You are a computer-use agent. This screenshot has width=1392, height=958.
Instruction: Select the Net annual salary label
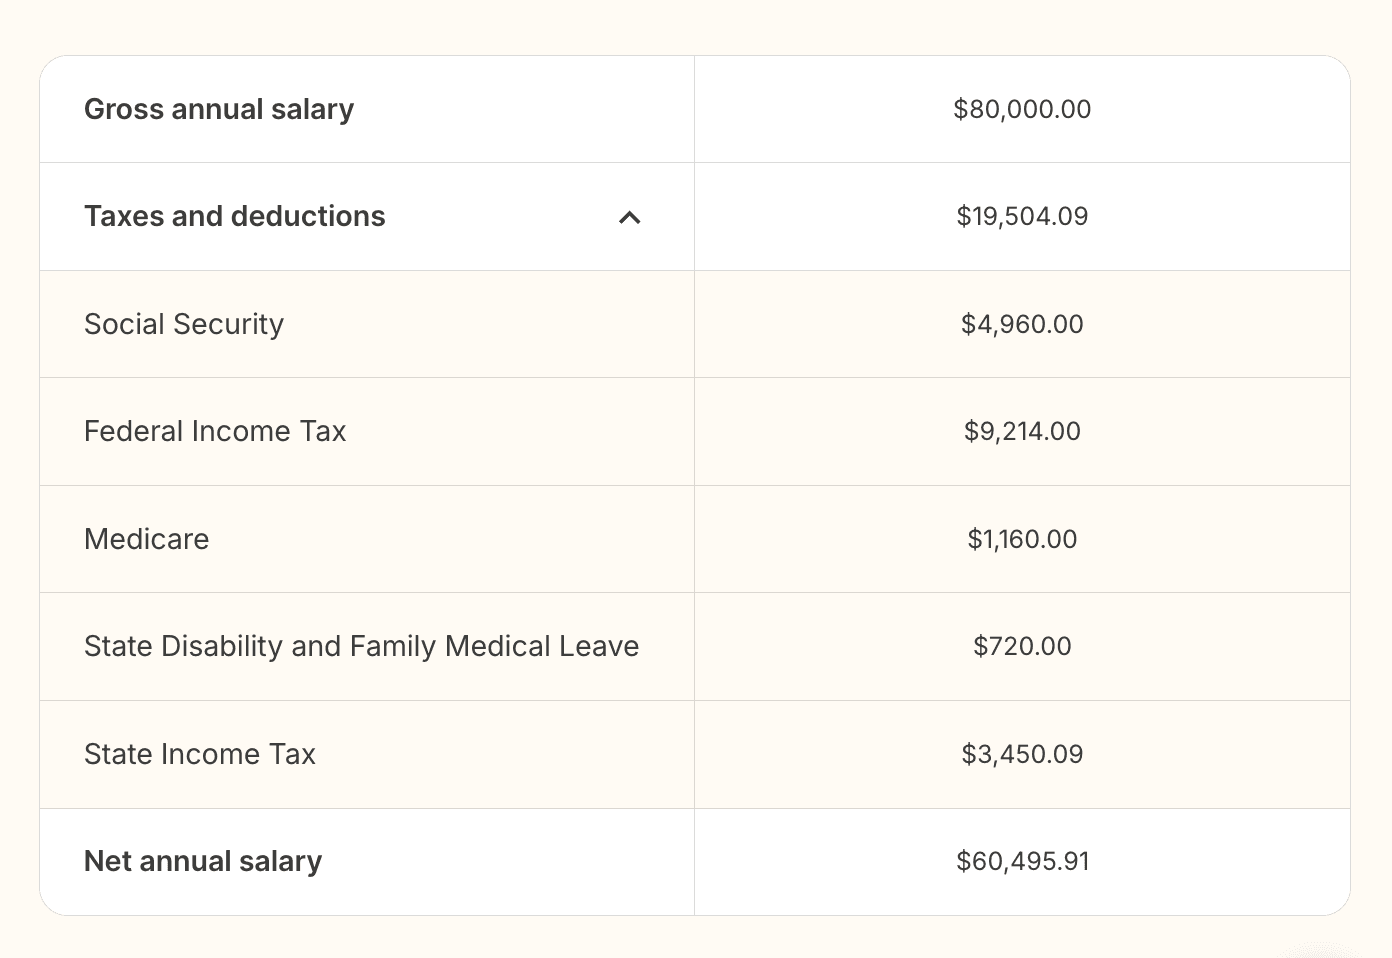pos(202,861)
